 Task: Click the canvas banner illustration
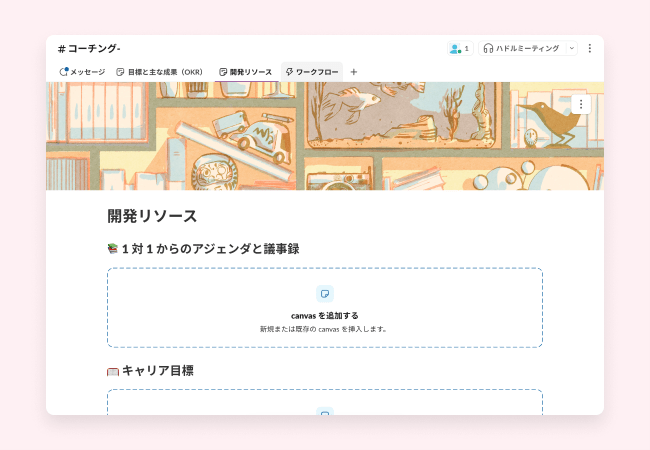325,136
